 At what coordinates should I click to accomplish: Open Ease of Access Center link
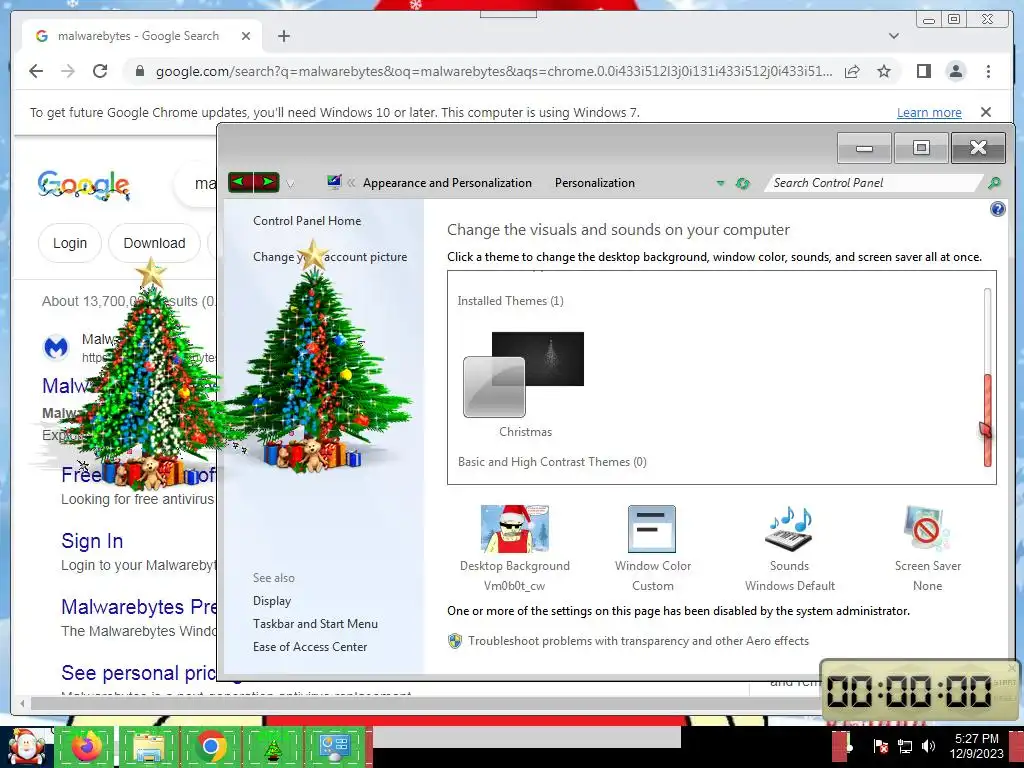(310, 647)
